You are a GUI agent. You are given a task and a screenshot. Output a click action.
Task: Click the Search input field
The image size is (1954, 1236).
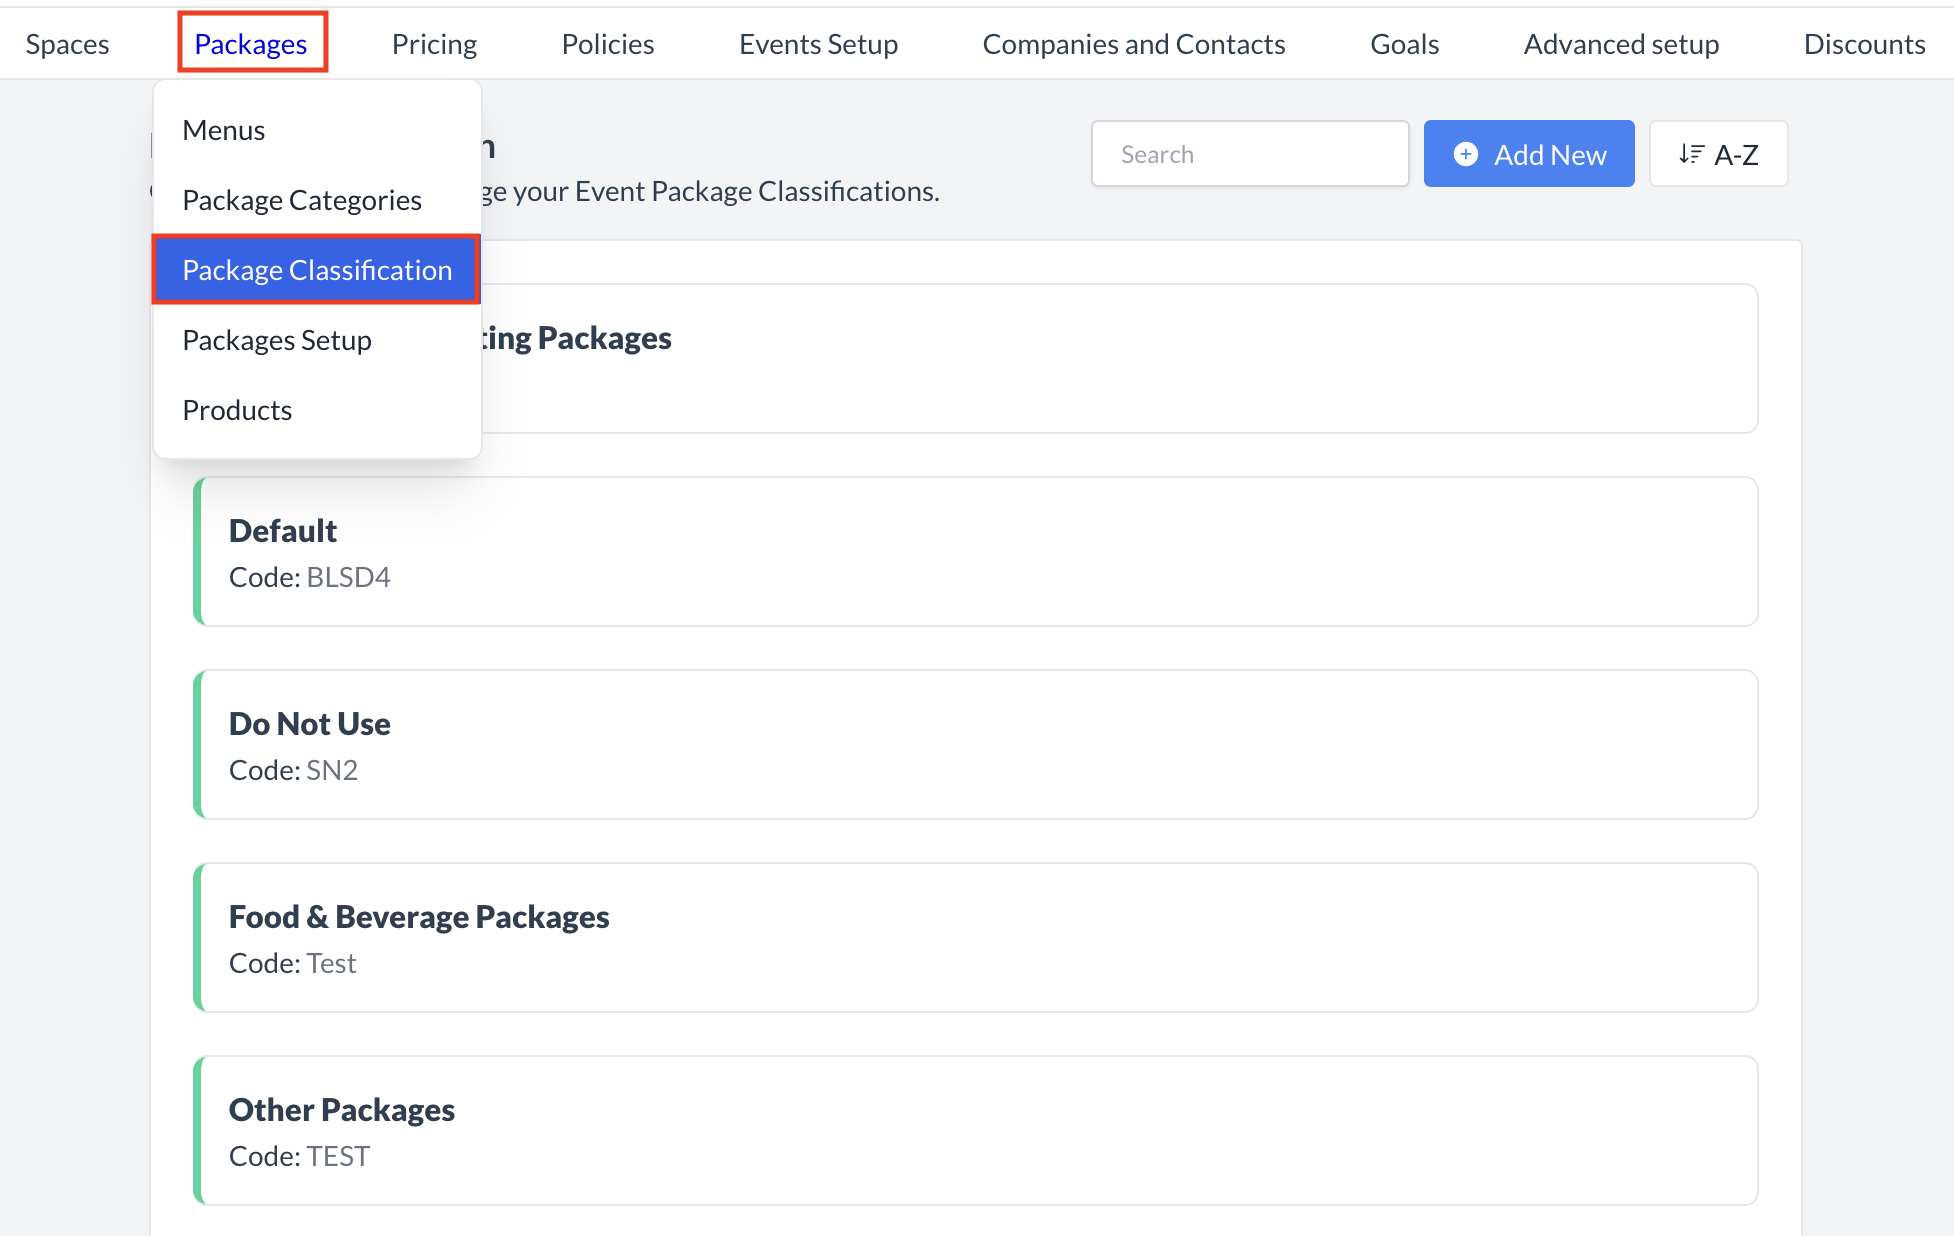(1249, 153)
